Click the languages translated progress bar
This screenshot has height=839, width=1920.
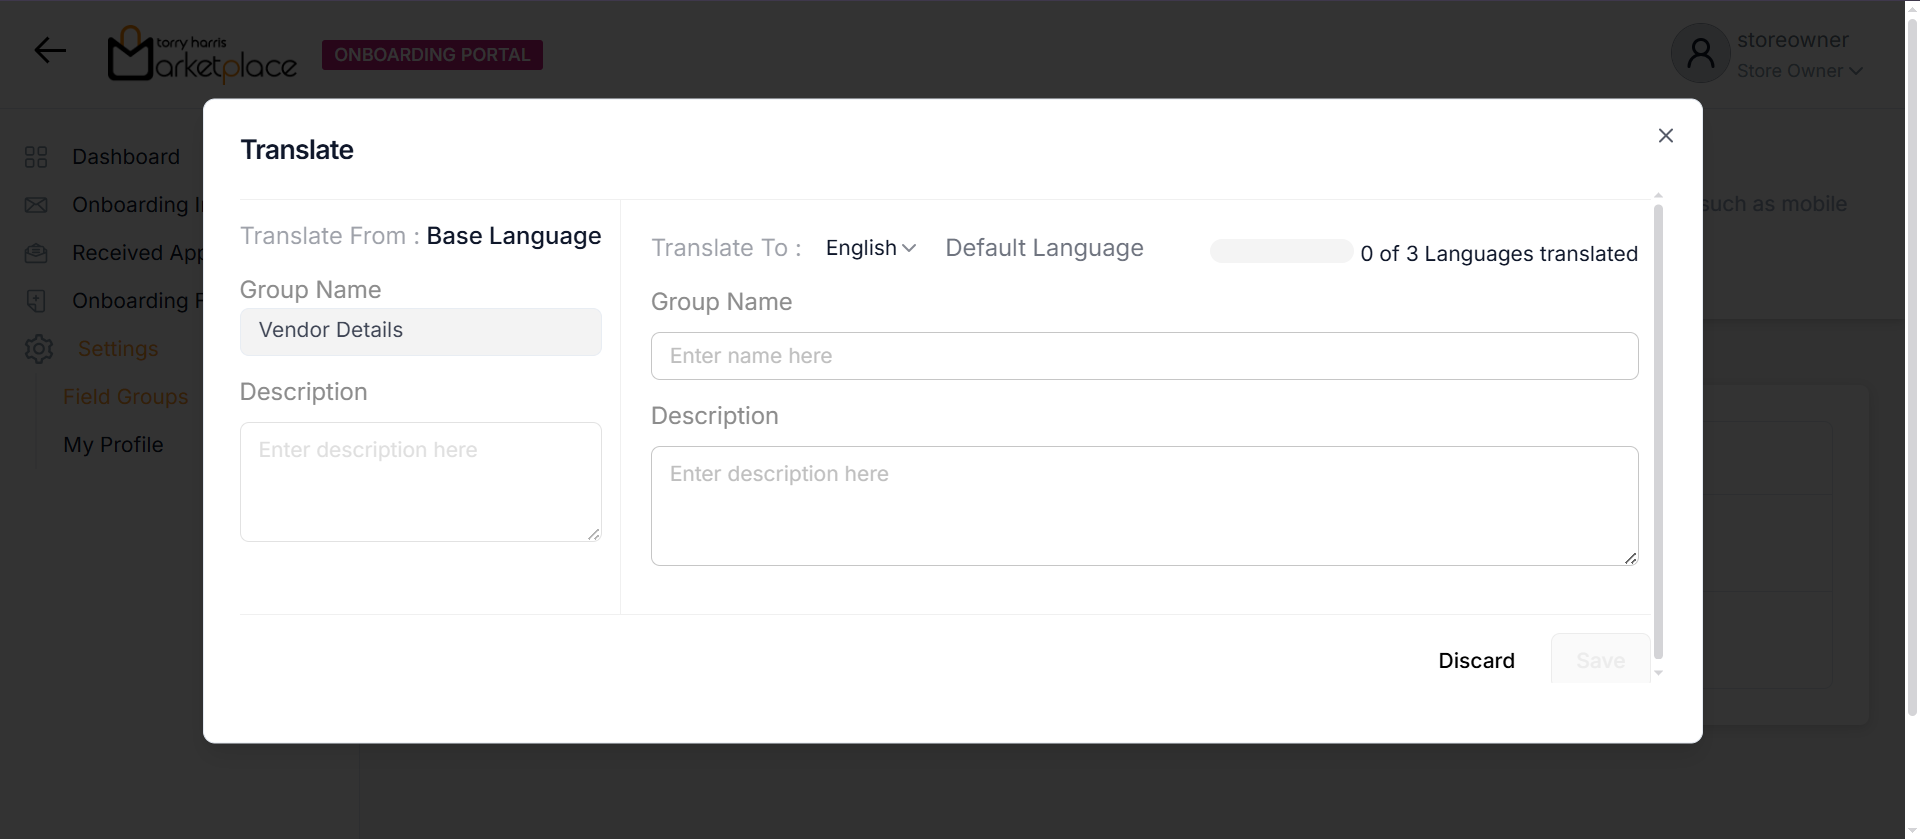[x=1281, y=252]
